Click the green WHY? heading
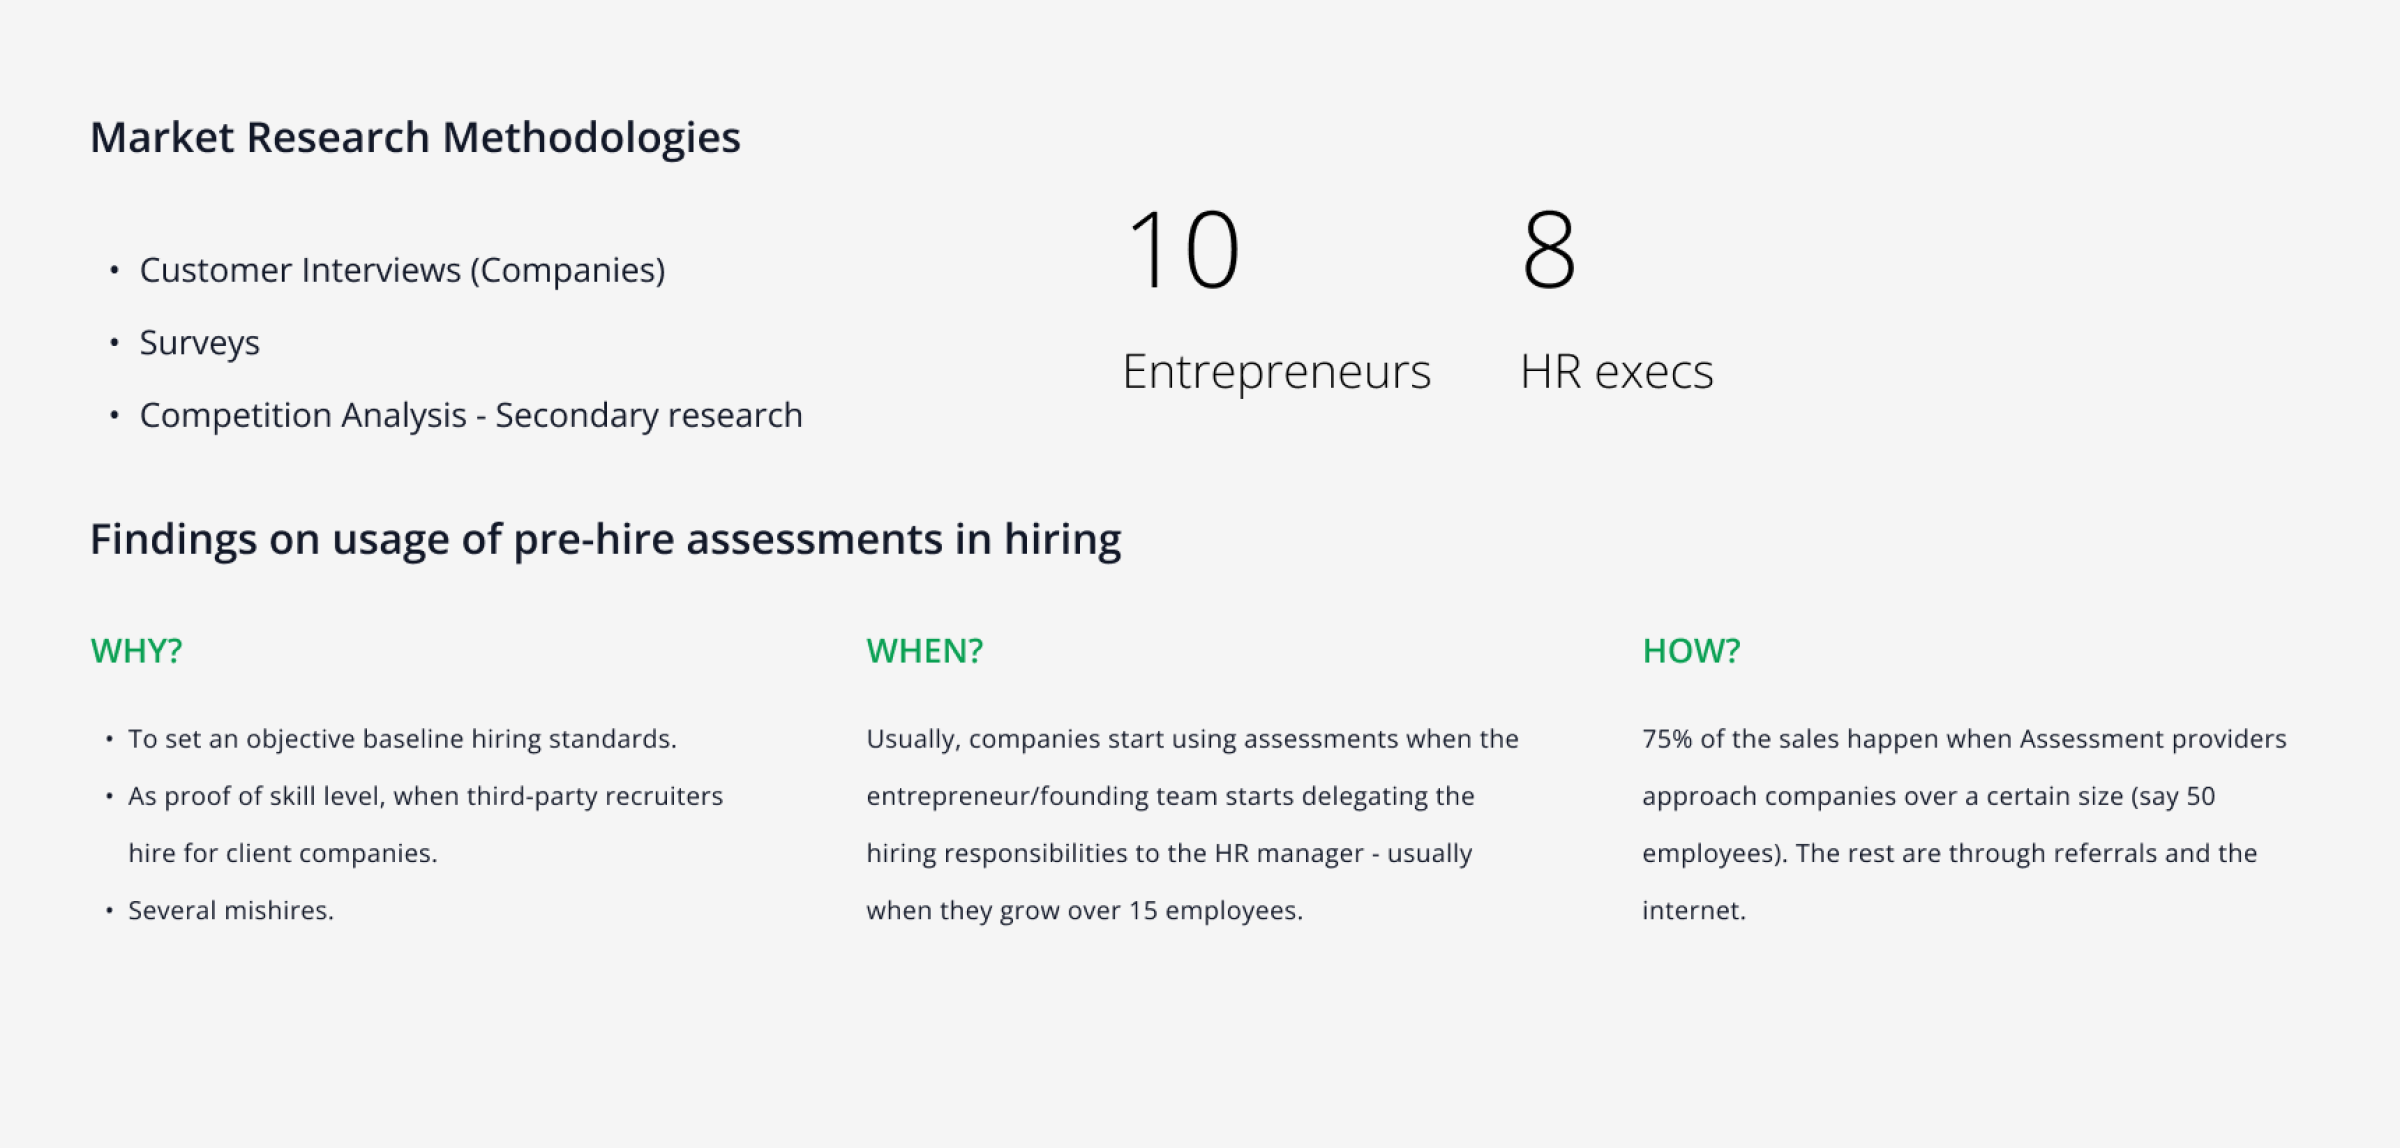This screenshot has height=1148, width=2400. tap(136, 651)
